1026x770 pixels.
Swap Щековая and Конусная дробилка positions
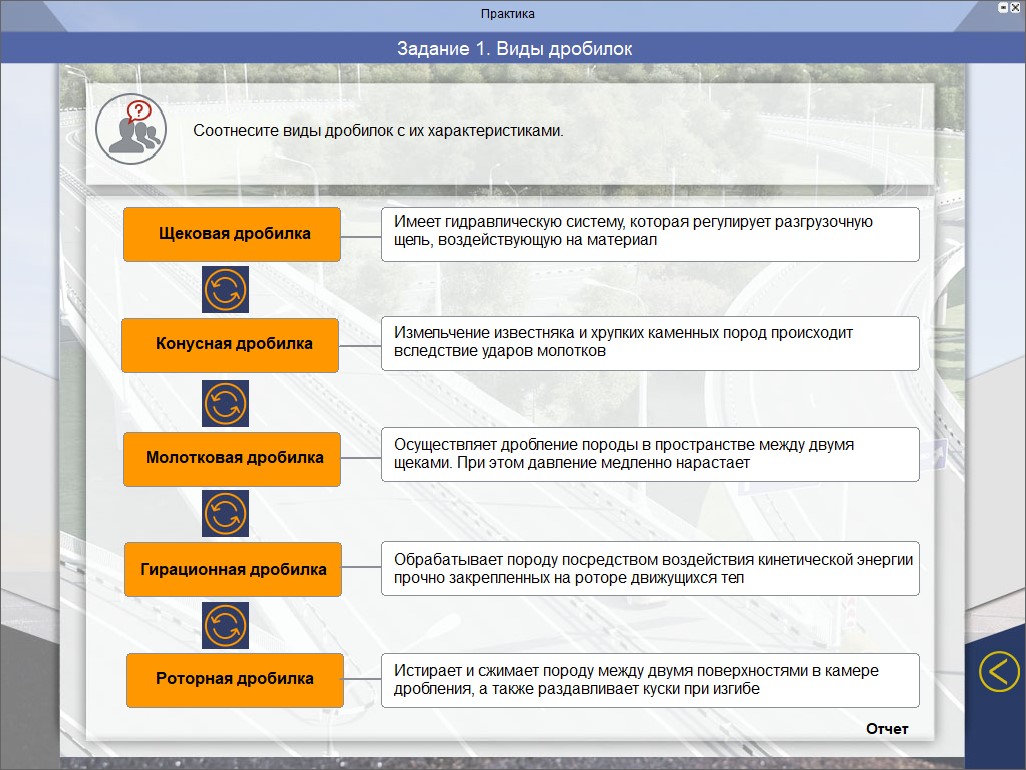[225, 289]
